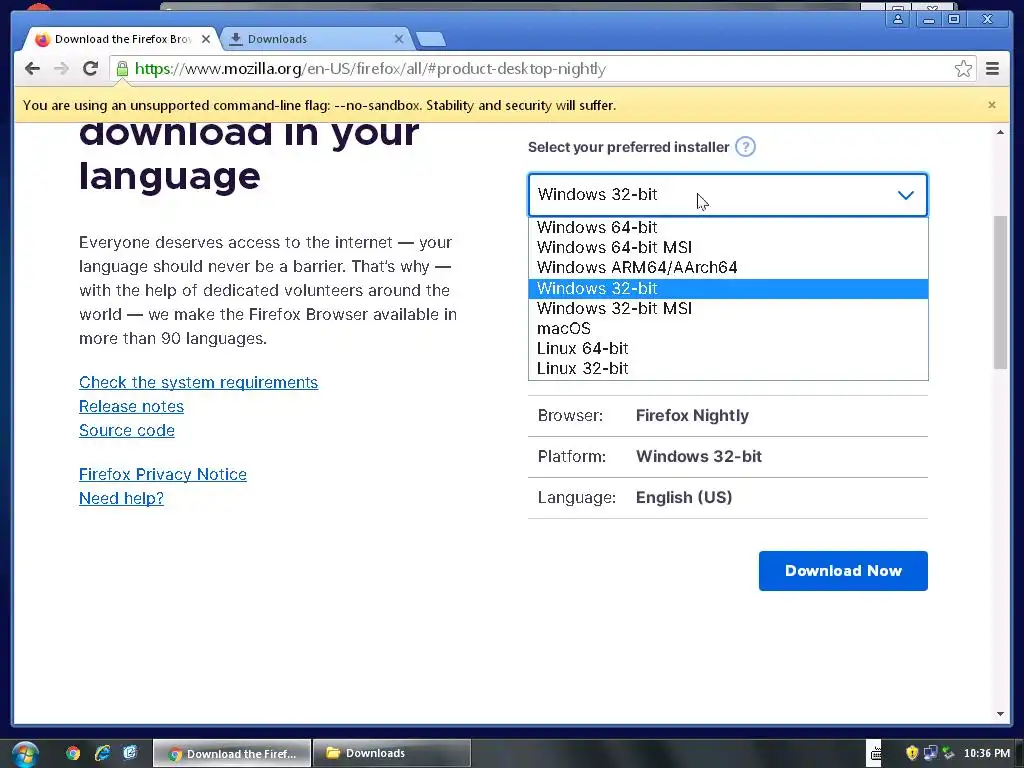Switch to Download the Firef... taskbar button
Image resolution: width=1024 pixels, height=768 pixels.
232,754
